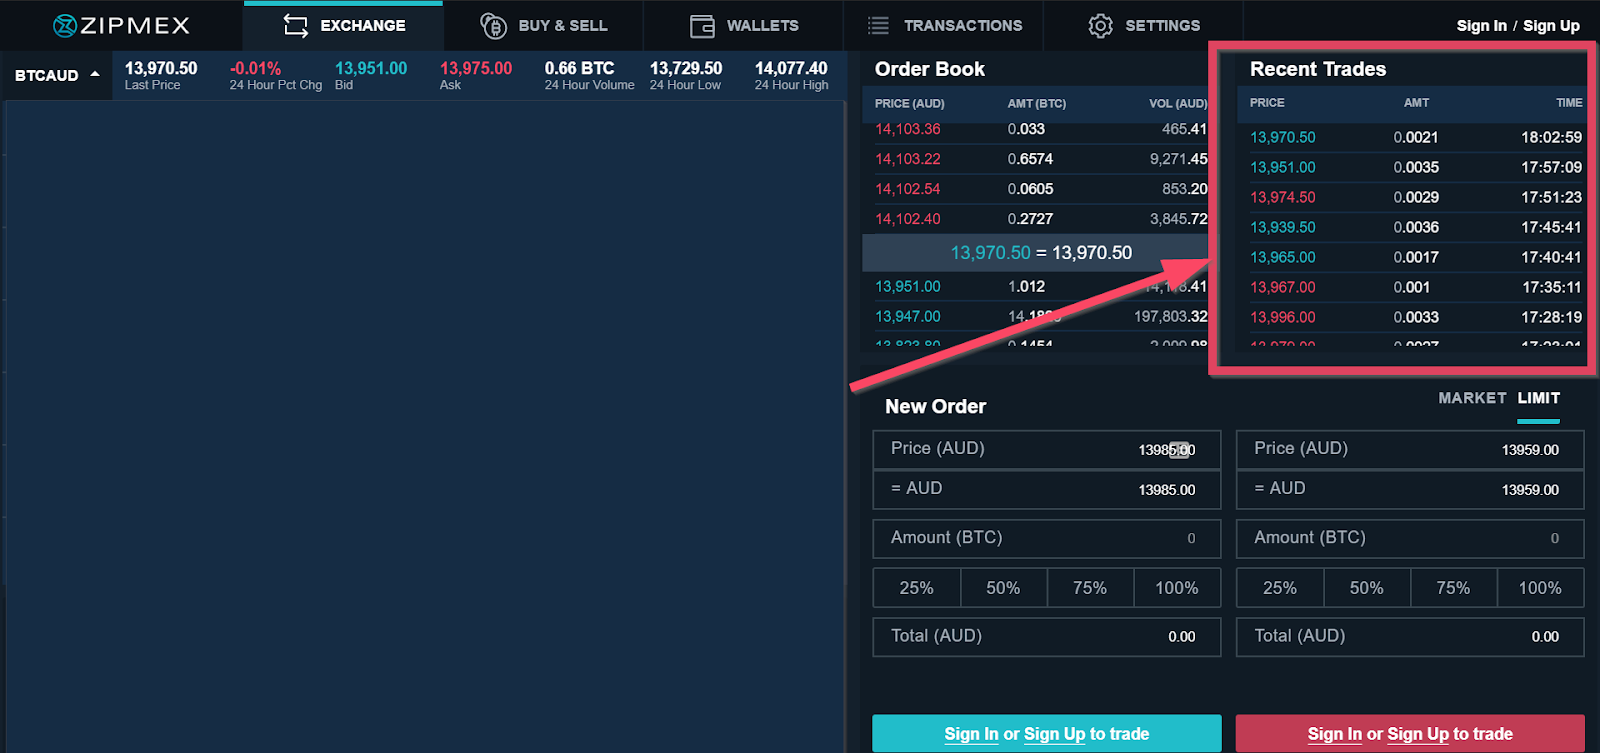This screenshot has height=753, width=1600.
Task: Open the BTCAUD pair dropdown
Action: click(57, 75)
